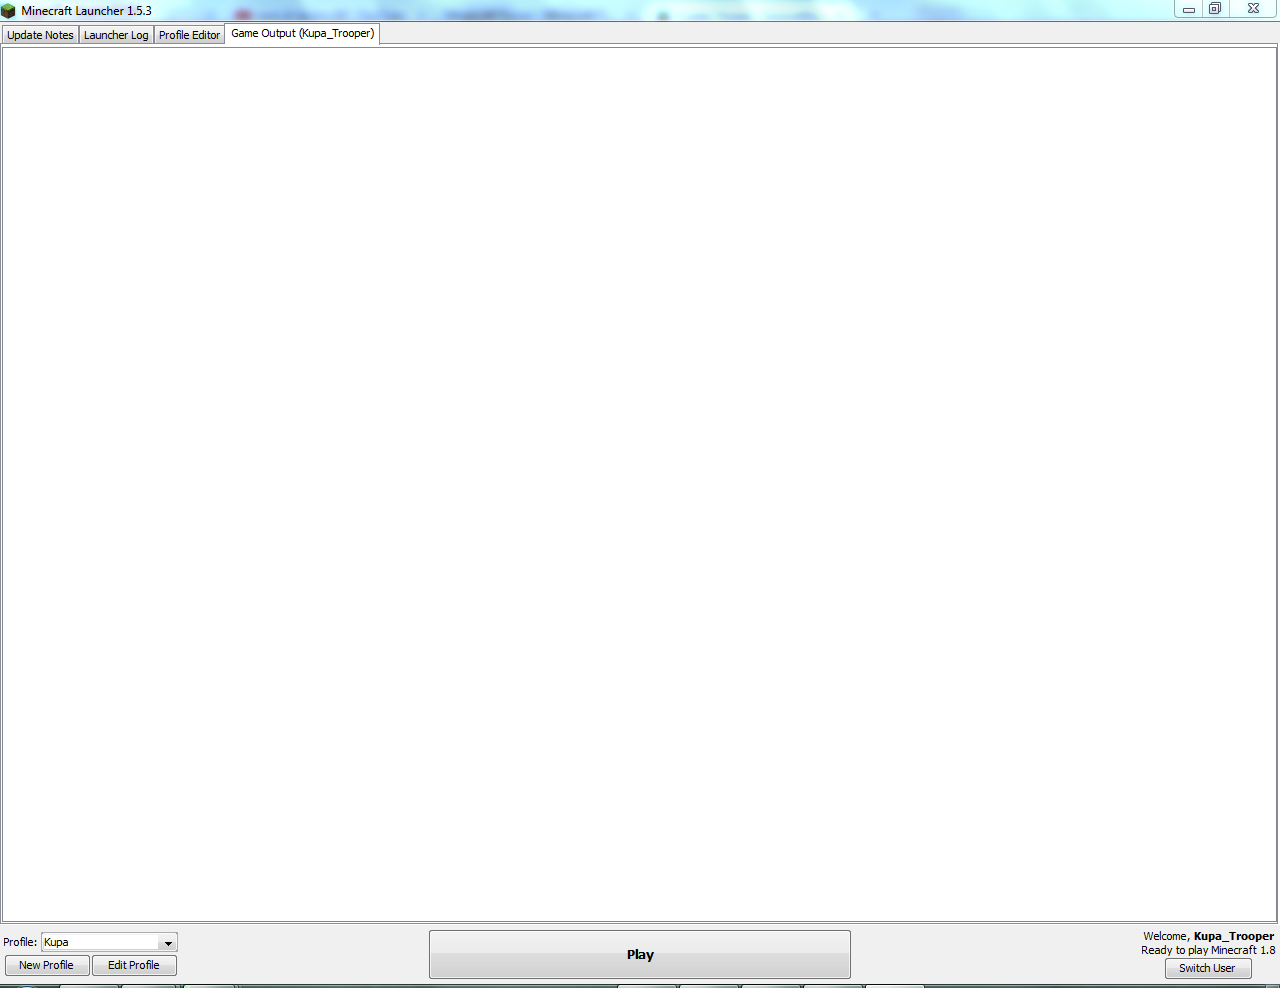Screen dimensions: 1280x988
Task: Switch to the Update Notes tab
Action: point(40,35)
